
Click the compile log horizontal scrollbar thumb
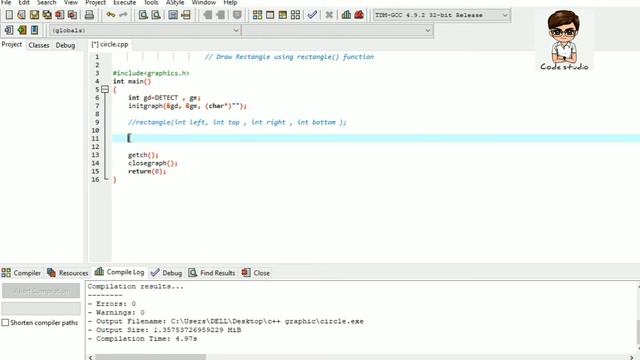click(150, 357)
